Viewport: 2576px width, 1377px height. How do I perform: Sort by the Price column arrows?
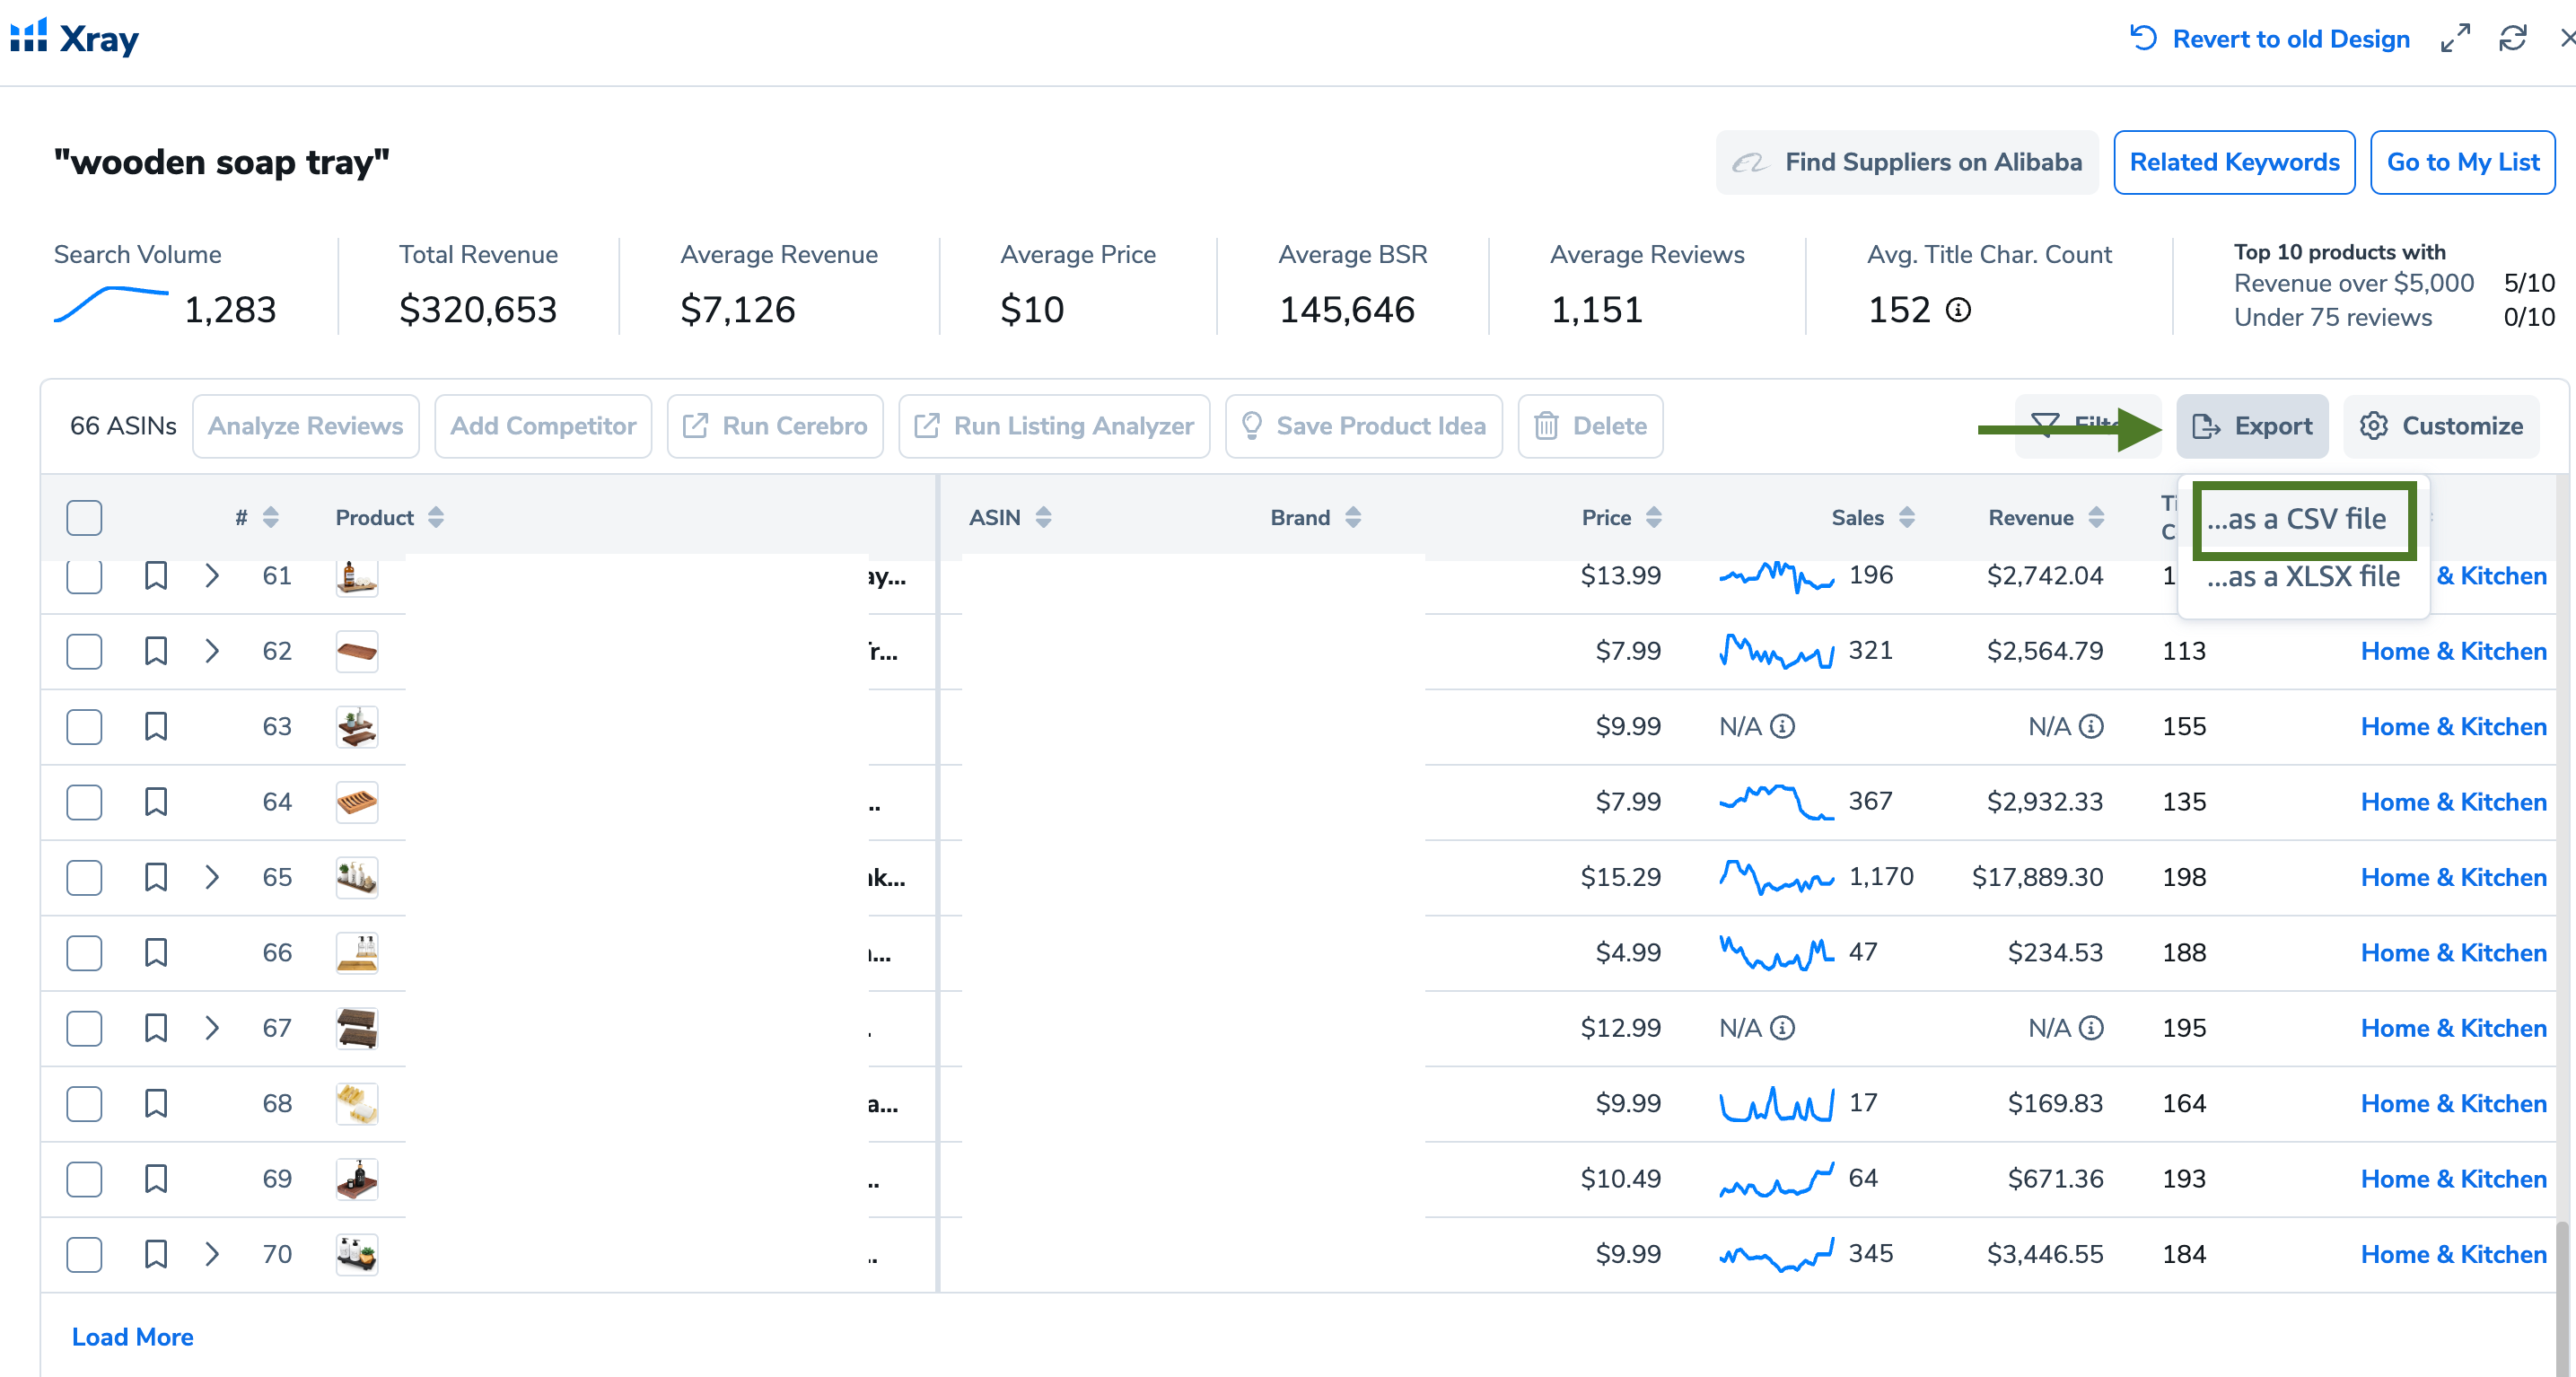[x=1653, y=518]
